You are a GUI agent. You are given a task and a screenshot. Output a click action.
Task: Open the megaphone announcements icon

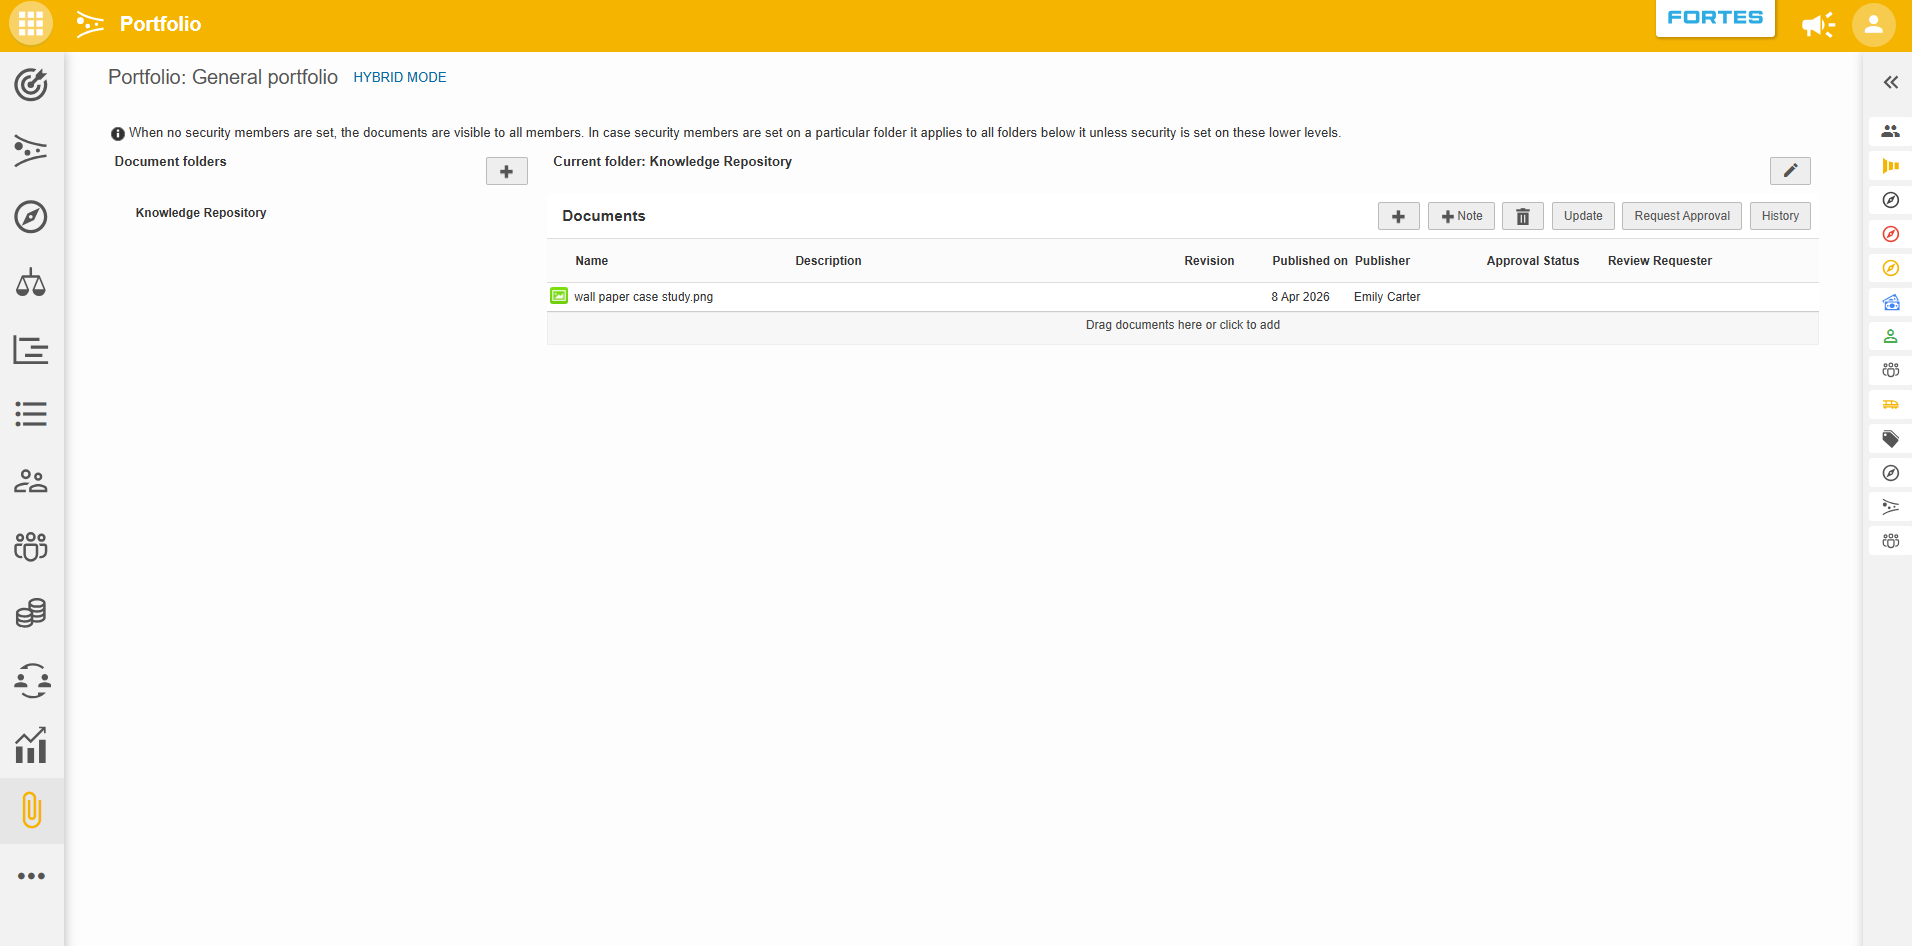click(1818, 25)
